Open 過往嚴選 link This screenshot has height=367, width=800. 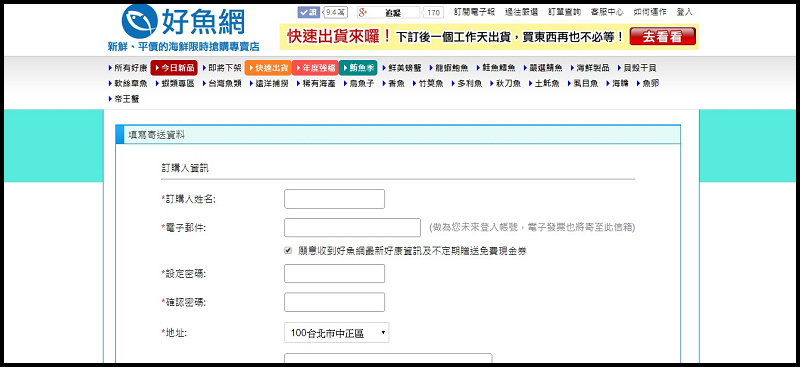[x=521, y=12]
